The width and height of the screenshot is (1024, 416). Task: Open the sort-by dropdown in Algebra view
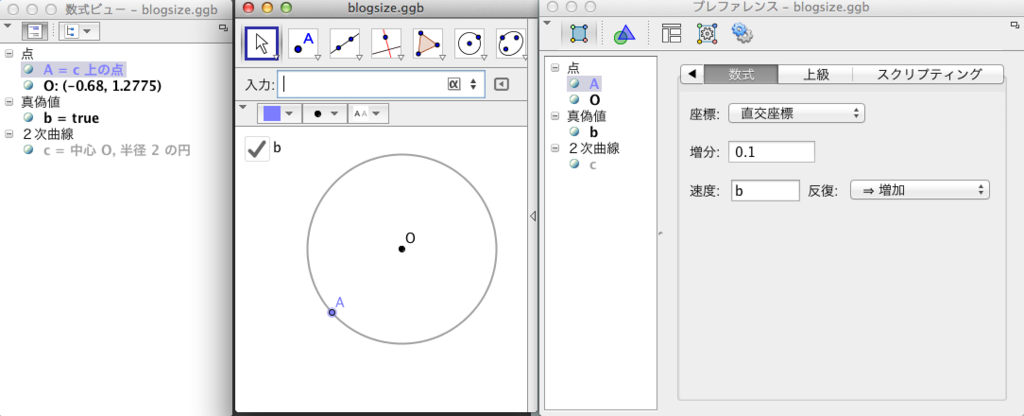[78, 31]
